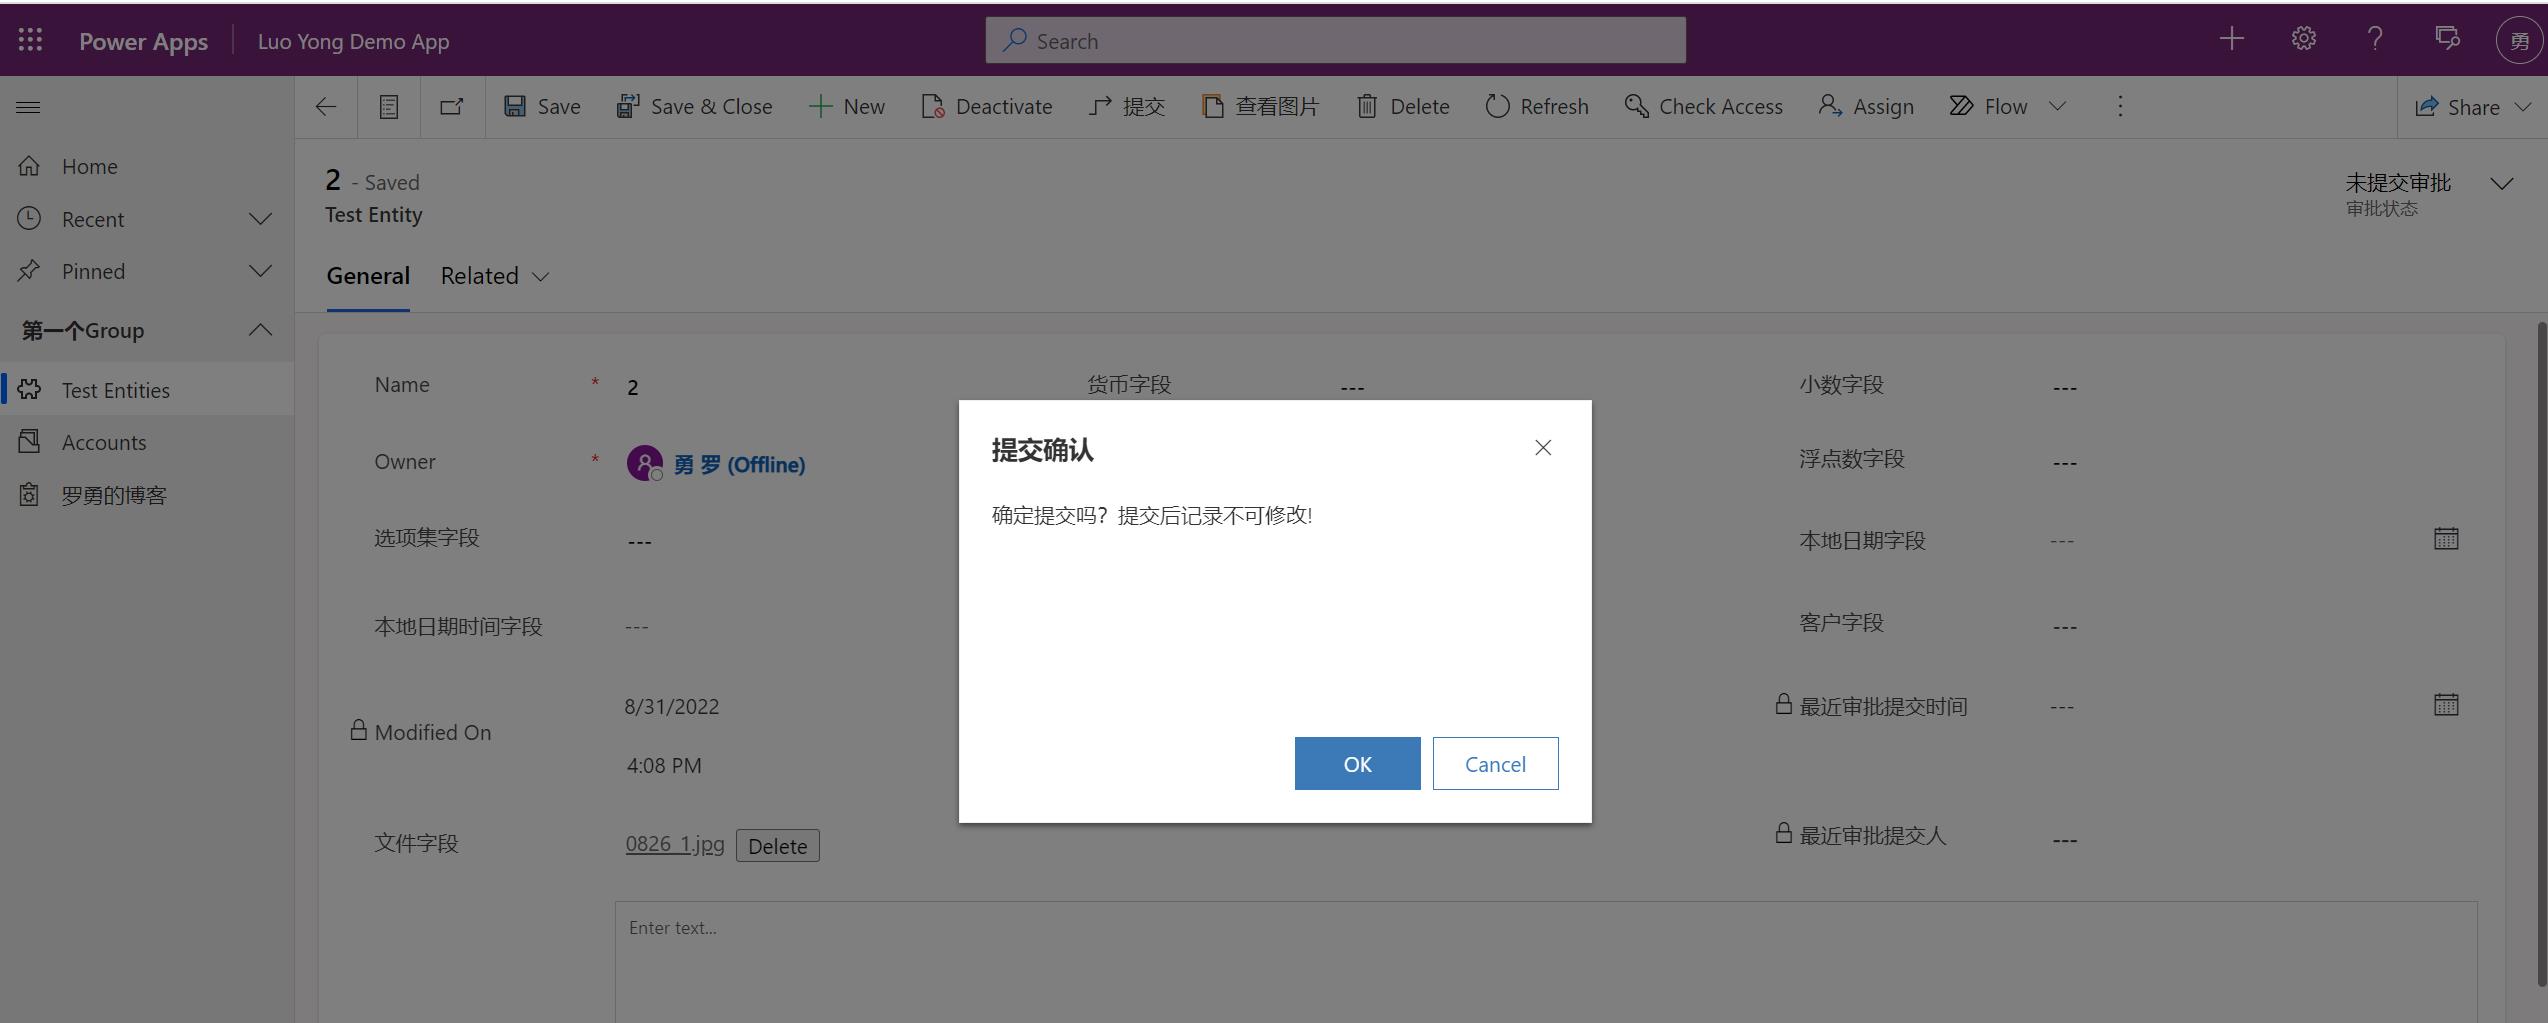Open the record set form icon
The width and height of the screenshot is (2548, 1023).
tap(389, 107)
